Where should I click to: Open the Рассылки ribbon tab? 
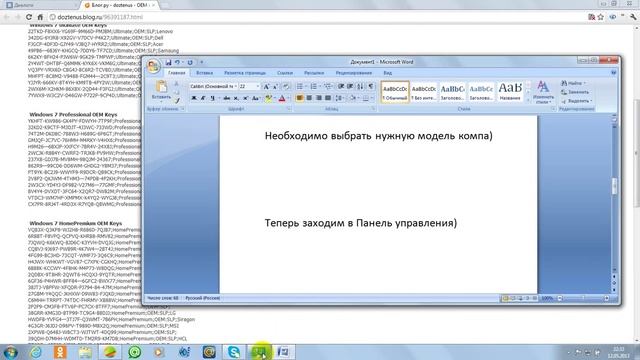pyautogui.click(x=314, y=73)
